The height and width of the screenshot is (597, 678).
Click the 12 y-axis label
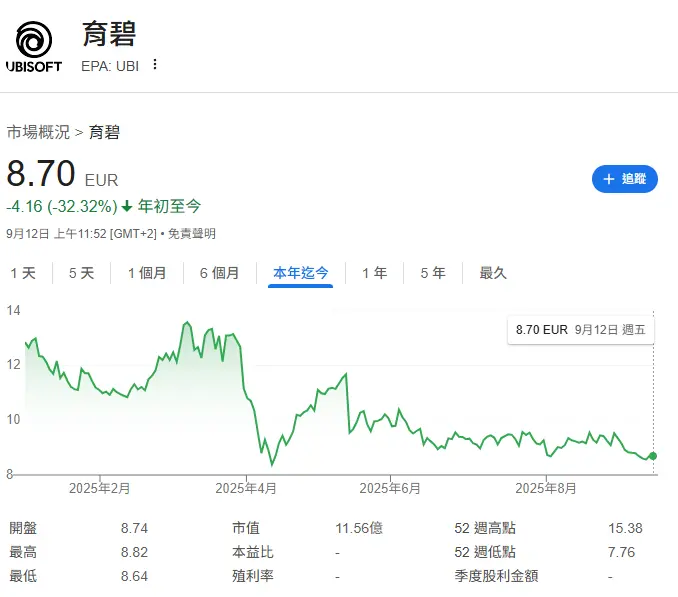(13, 364)
